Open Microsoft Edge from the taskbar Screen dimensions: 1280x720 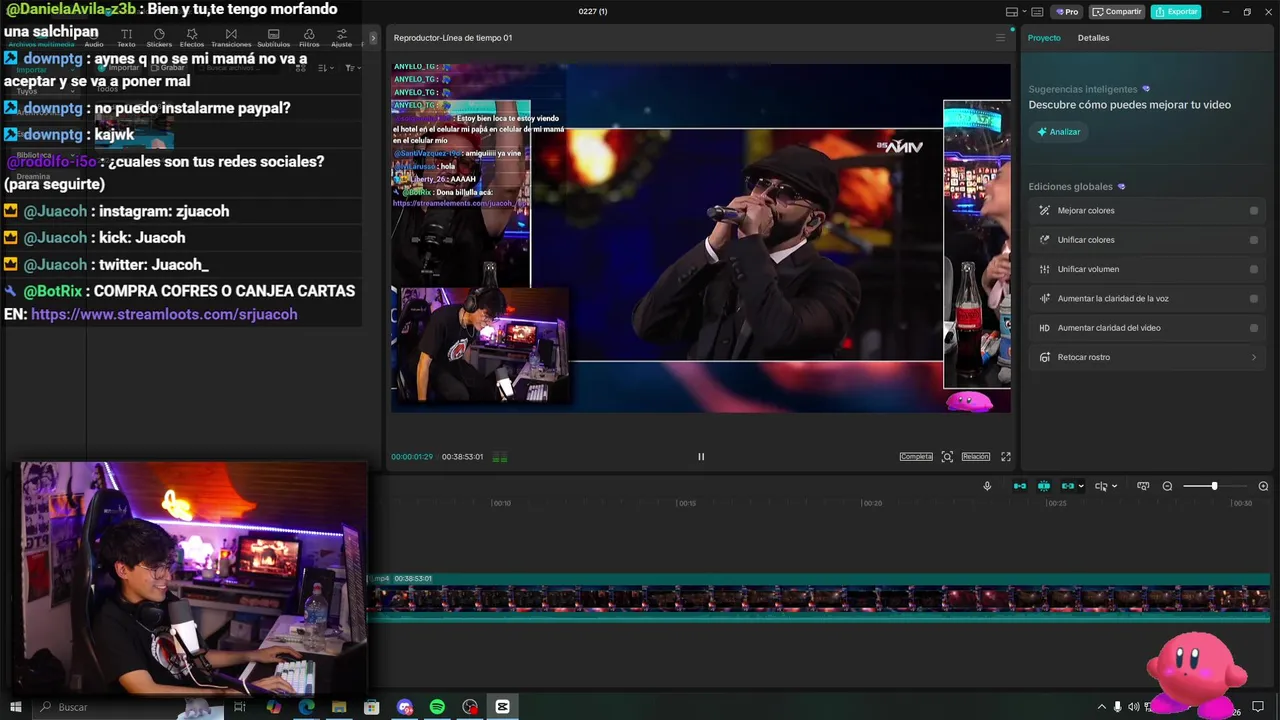pos(306,707)
